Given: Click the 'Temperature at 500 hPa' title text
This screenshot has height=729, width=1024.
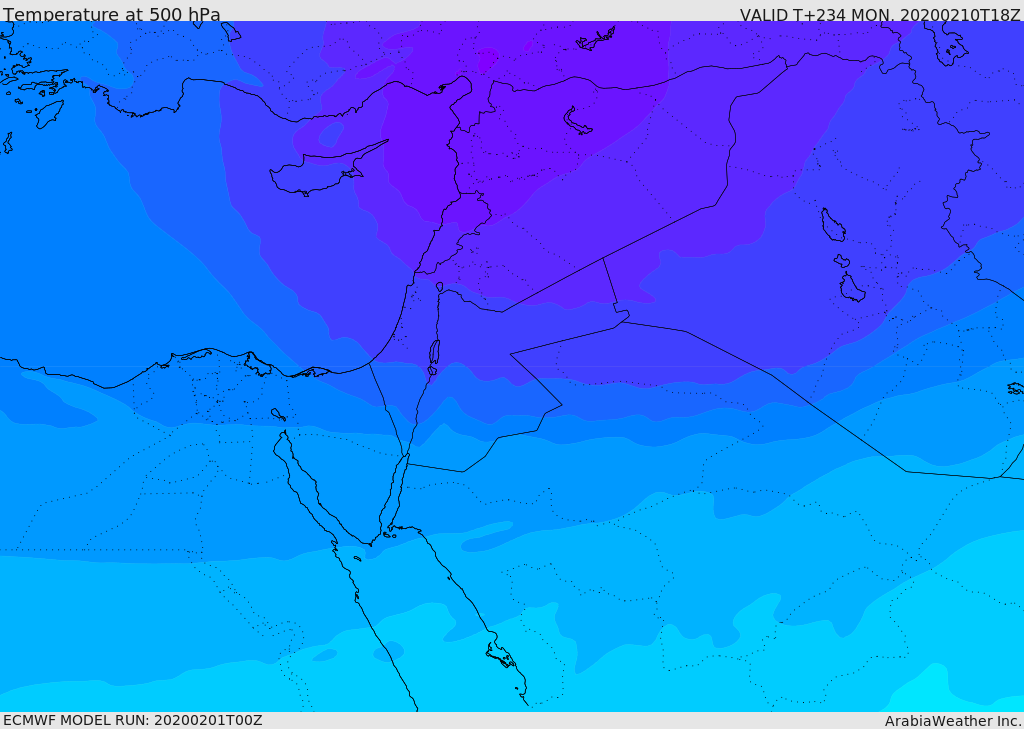Looking at the screenshot, I should [112, 13].
